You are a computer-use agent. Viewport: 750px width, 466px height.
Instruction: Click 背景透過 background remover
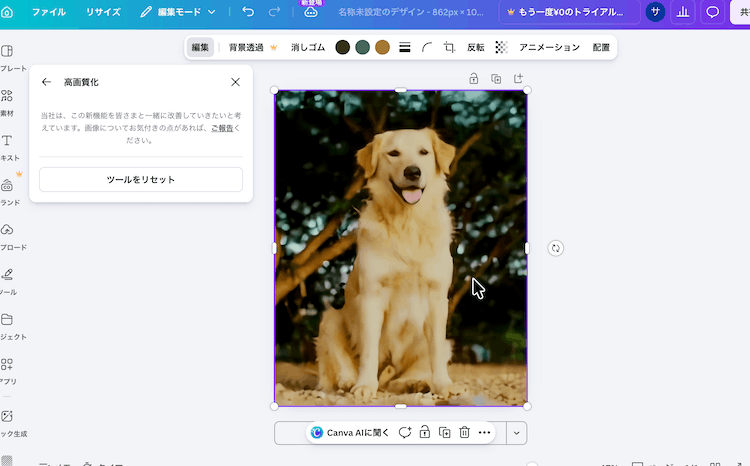253,47
